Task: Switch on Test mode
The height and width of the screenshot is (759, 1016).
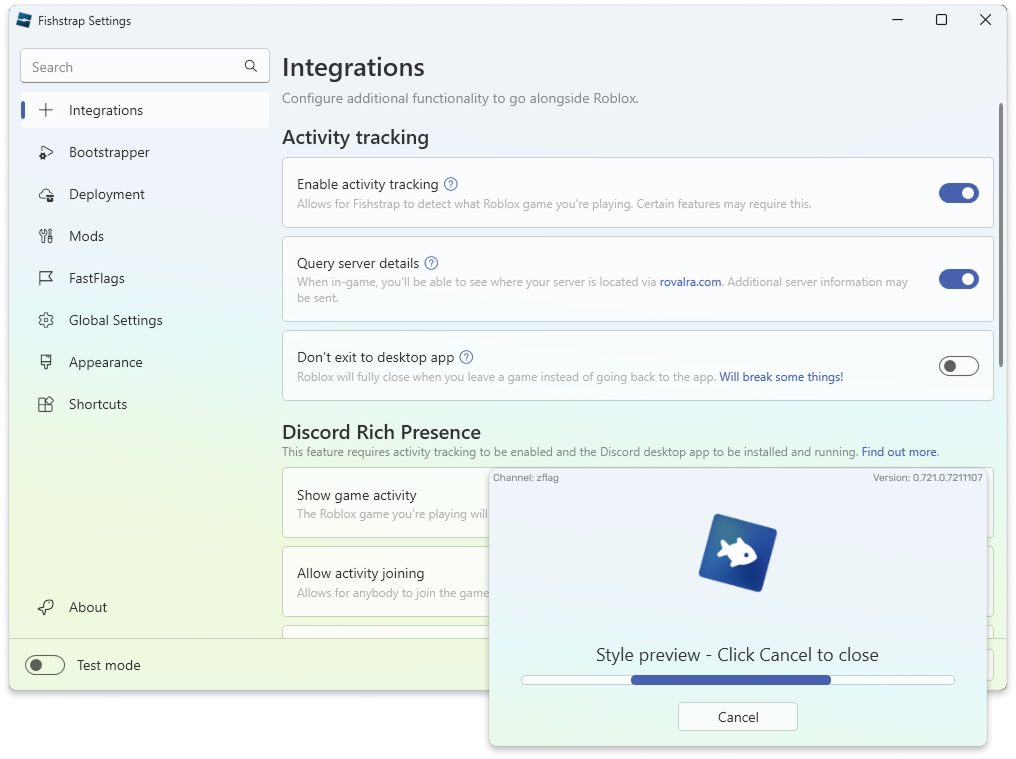Action: (x=45, y=665)
